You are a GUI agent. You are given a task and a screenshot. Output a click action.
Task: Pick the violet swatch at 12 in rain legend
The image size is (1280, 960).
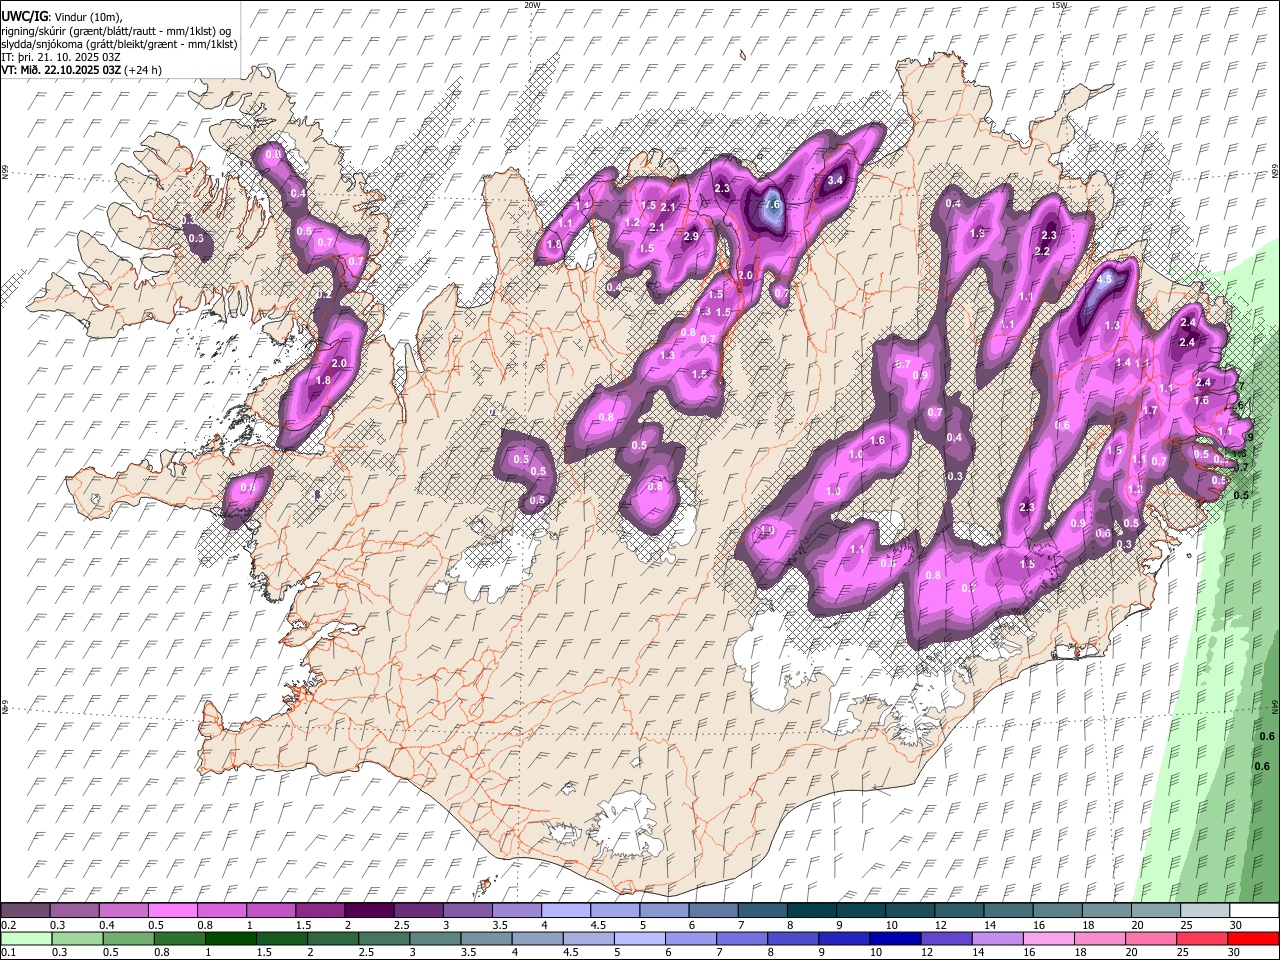coord(945,938)
